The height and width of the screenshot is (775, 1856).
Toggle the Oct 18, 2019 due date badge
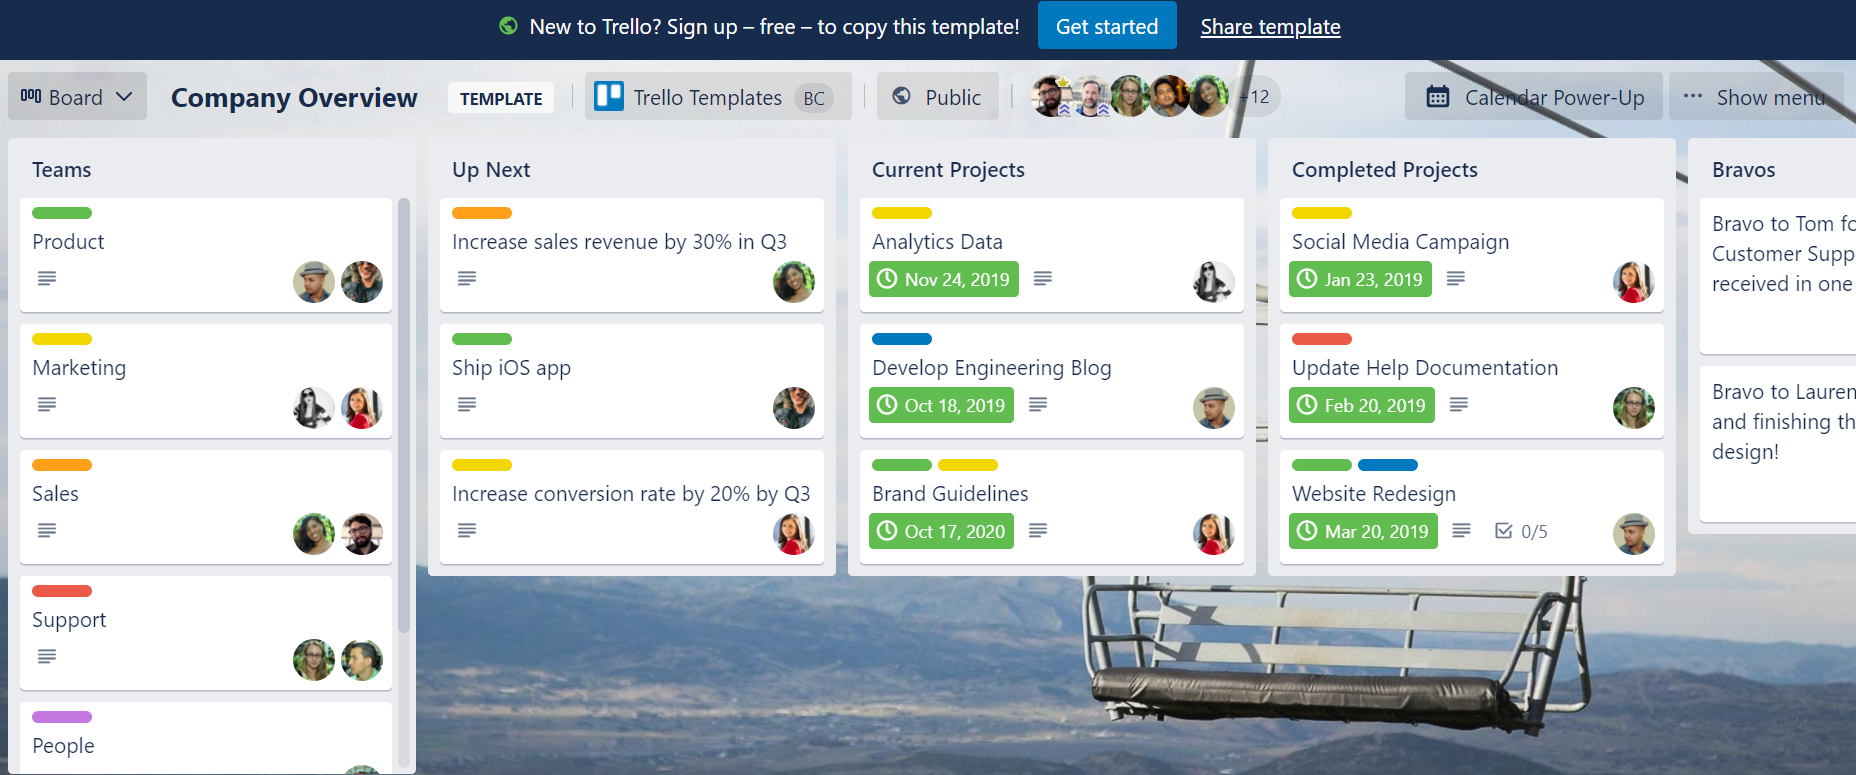941,405
